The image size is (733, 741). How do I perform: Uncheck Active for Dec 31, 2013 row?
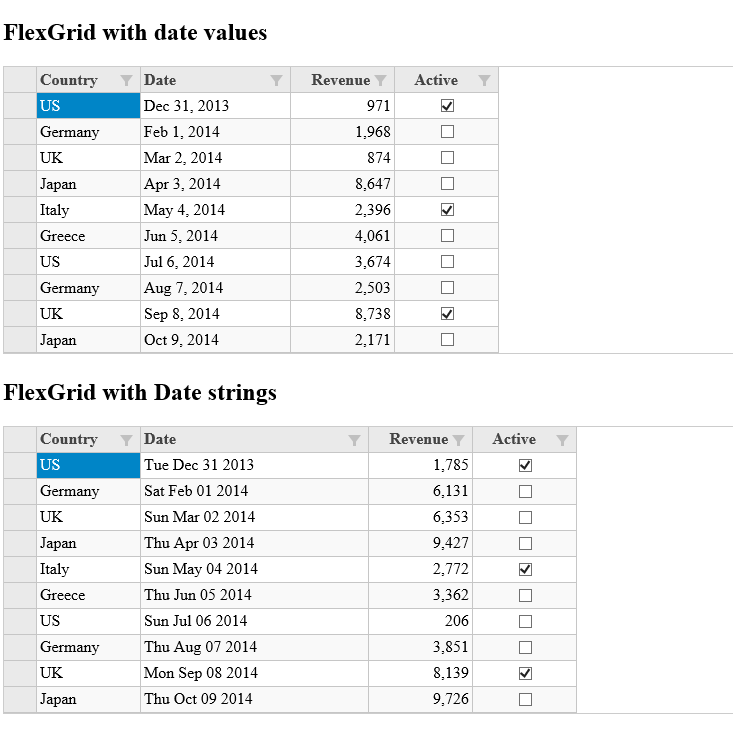tap(447, 106)
